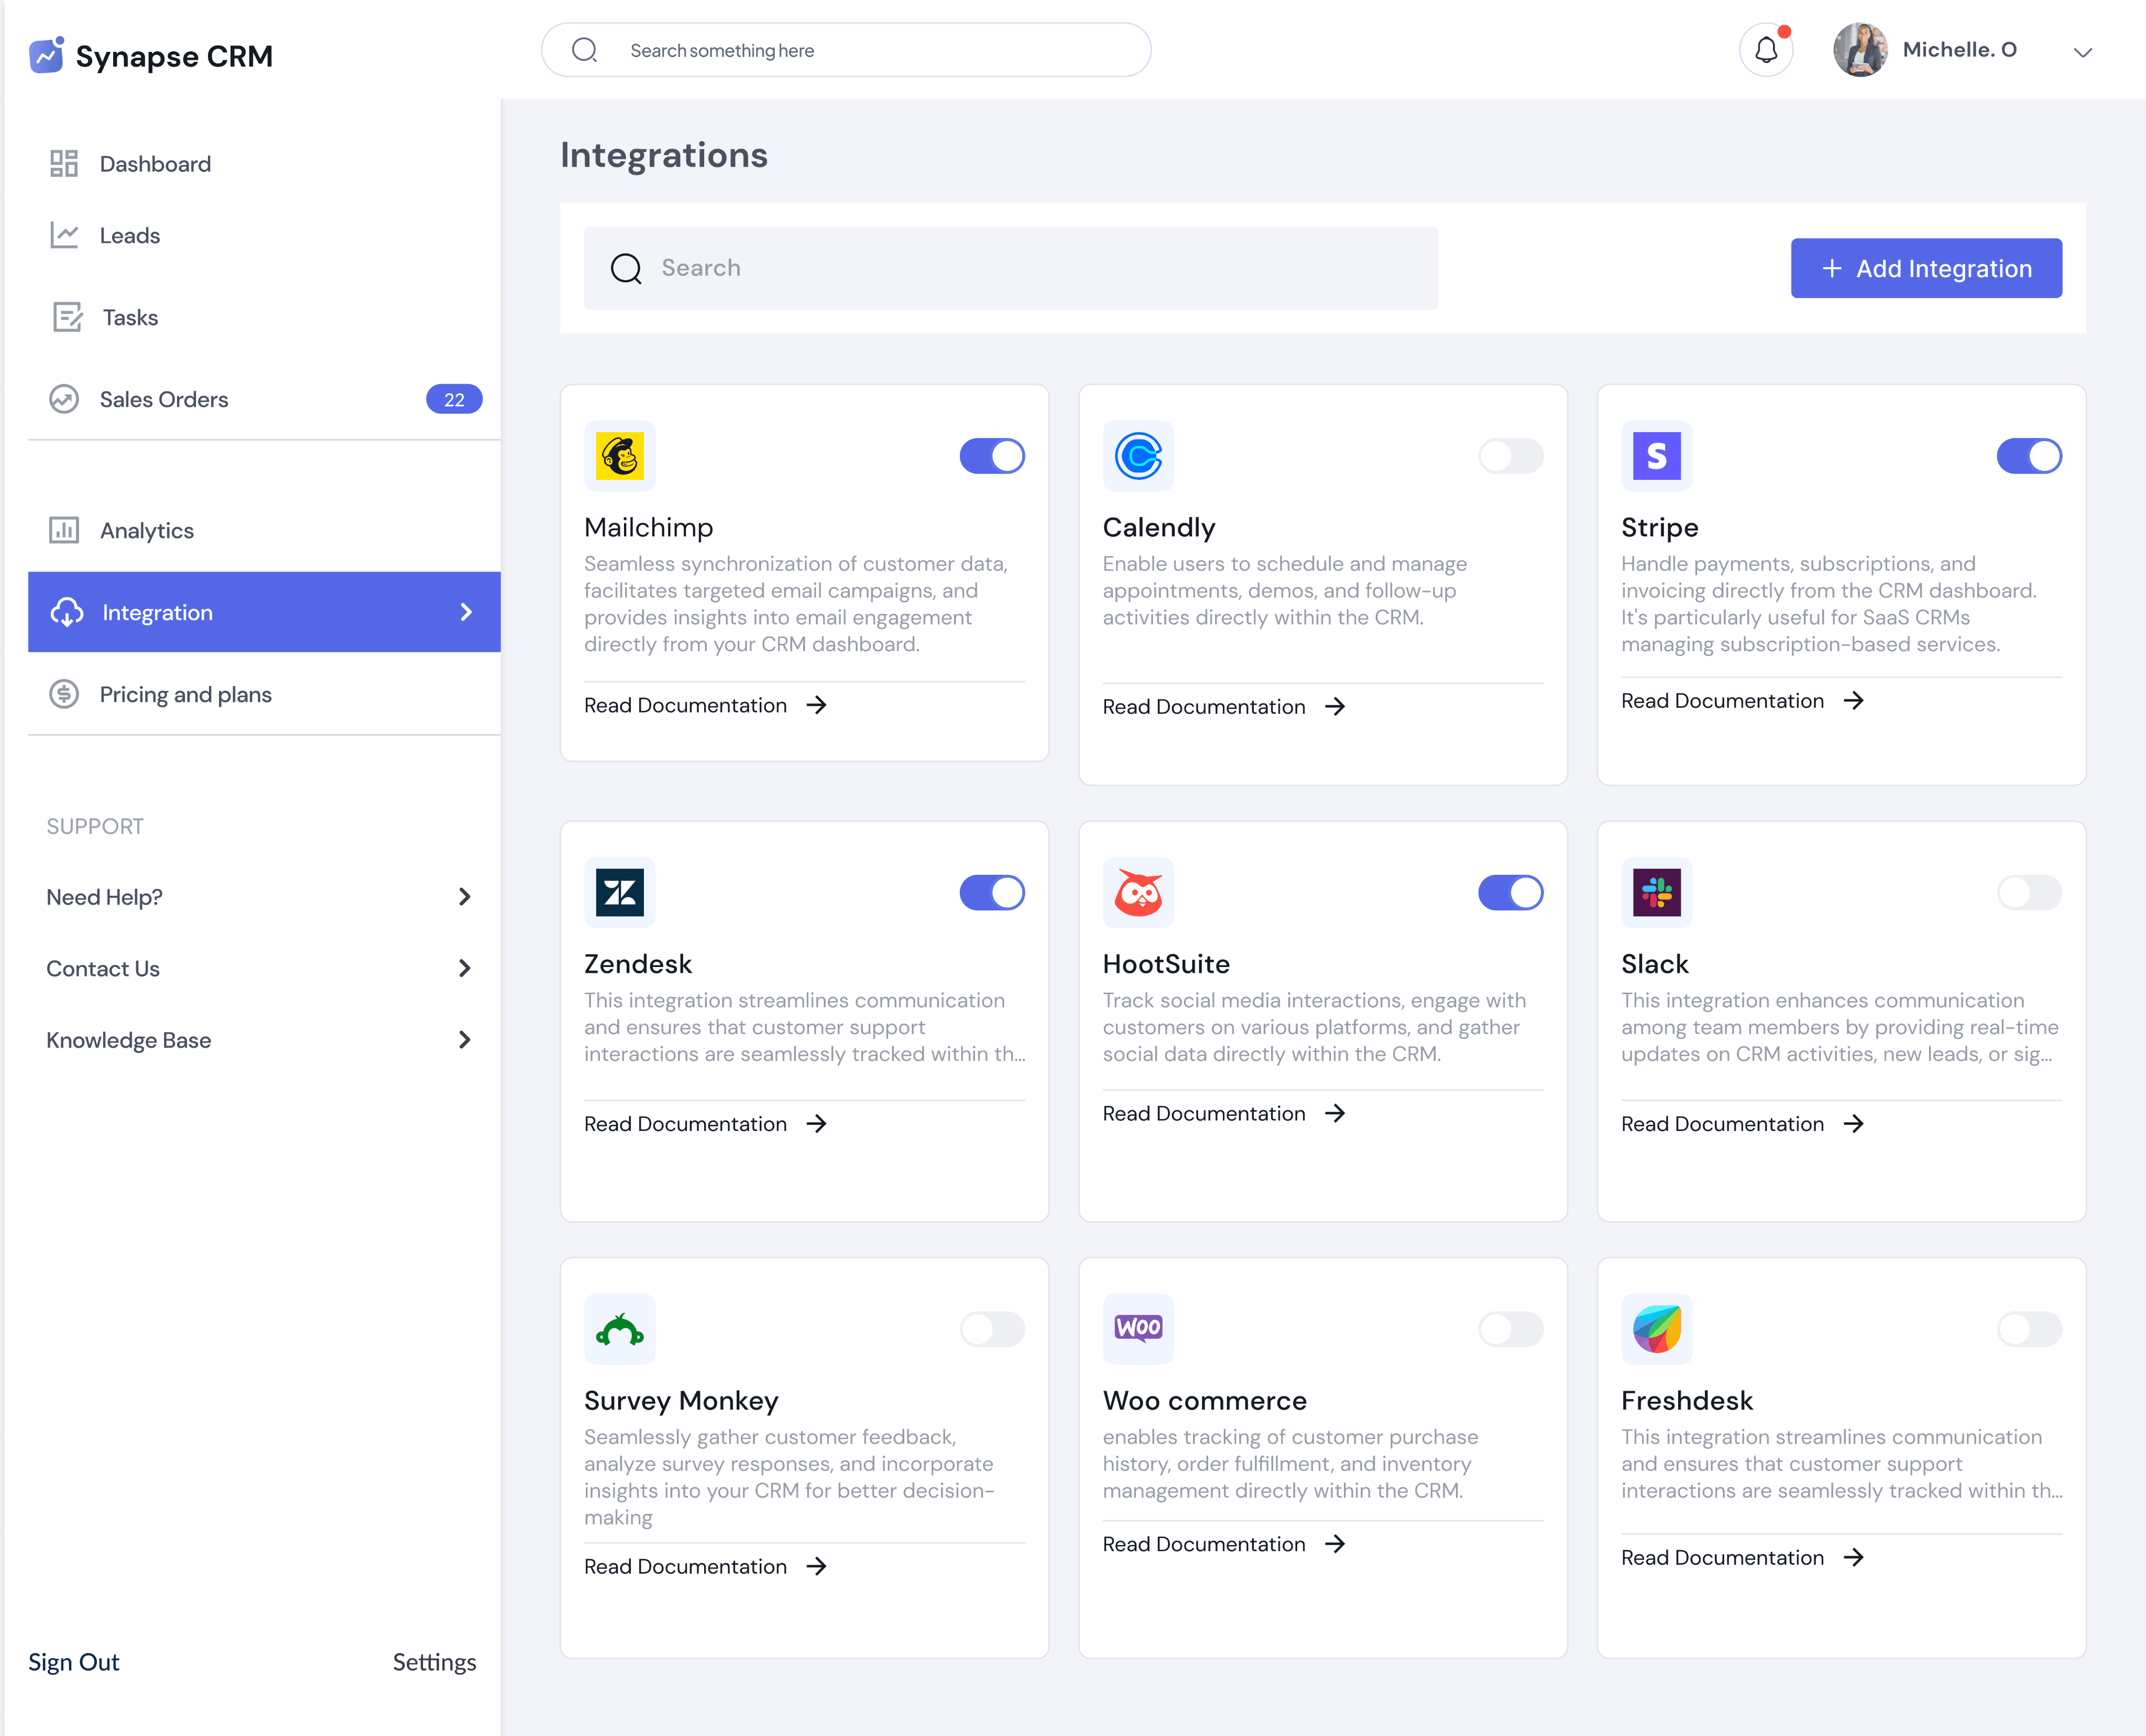Viewport: 2146px width, 1736px height.
Task: Click the Zendesk logo icon
Action: (x=620, y=892)
